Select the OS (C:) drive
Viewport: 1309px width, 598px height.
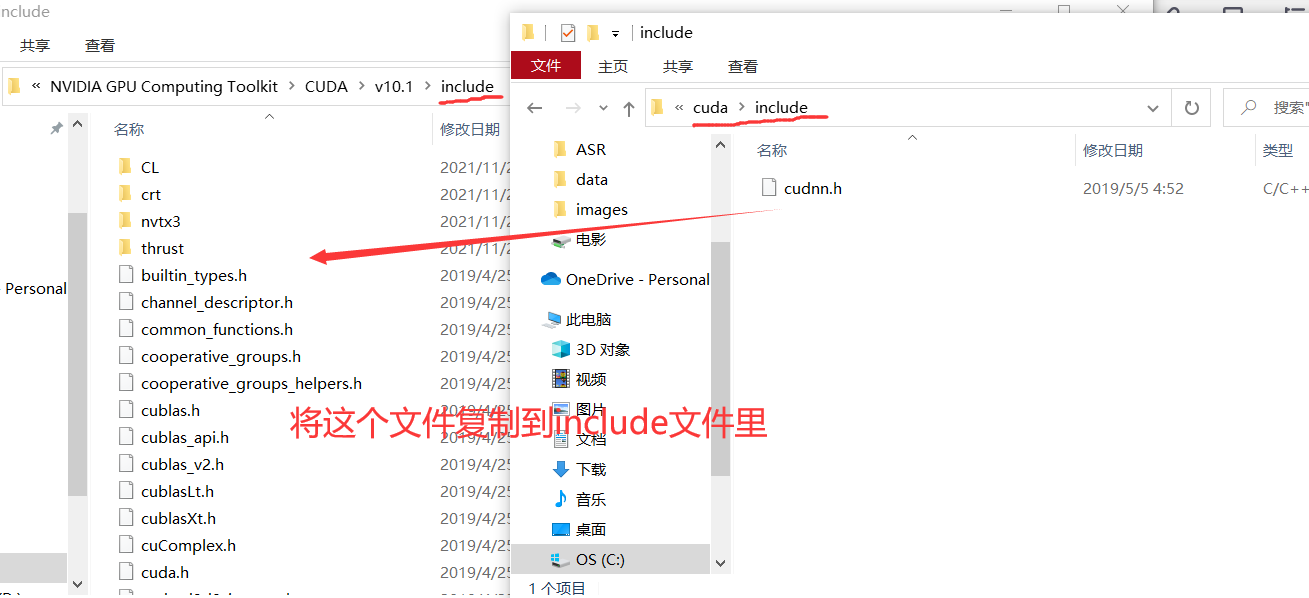coord(611,559)
